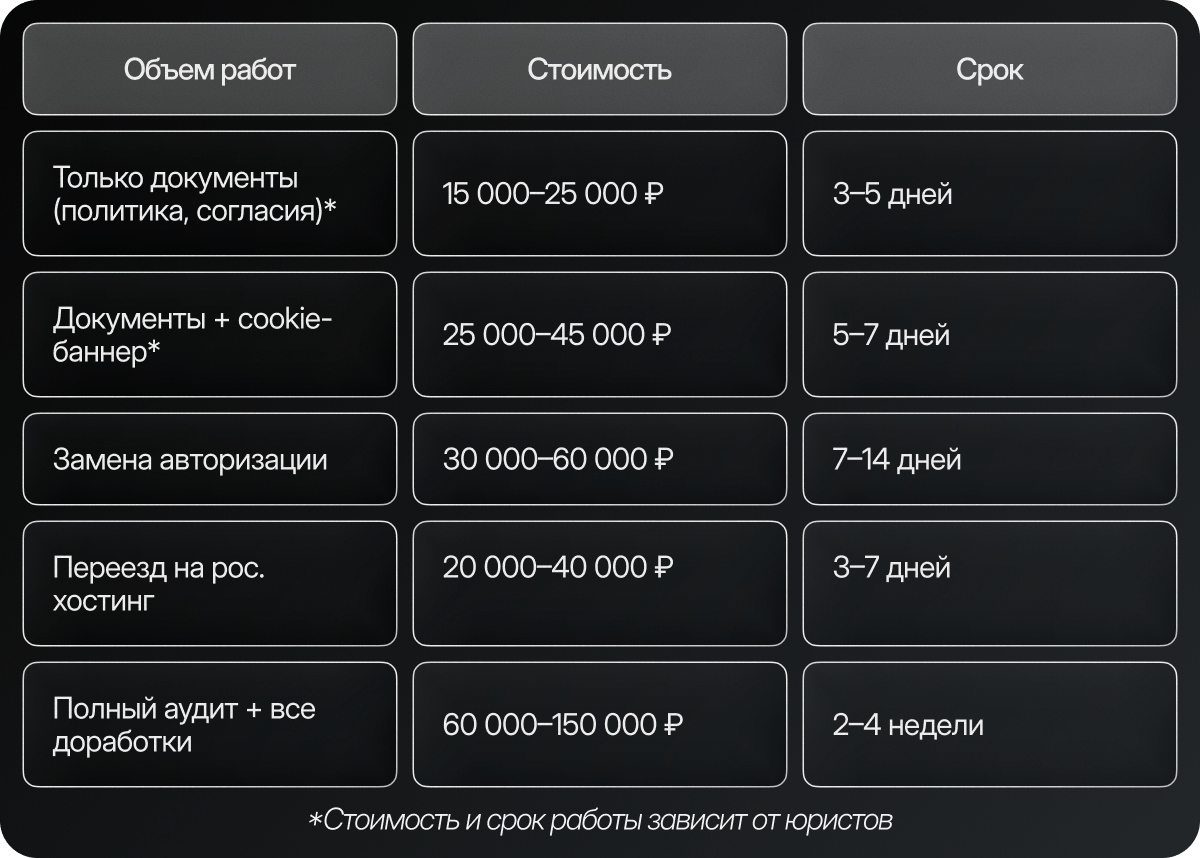Select the Полный аудит + все доработки cell
Image resolution: width=1200 pixels, height=858 pixels.
click(x=210, y=724)
